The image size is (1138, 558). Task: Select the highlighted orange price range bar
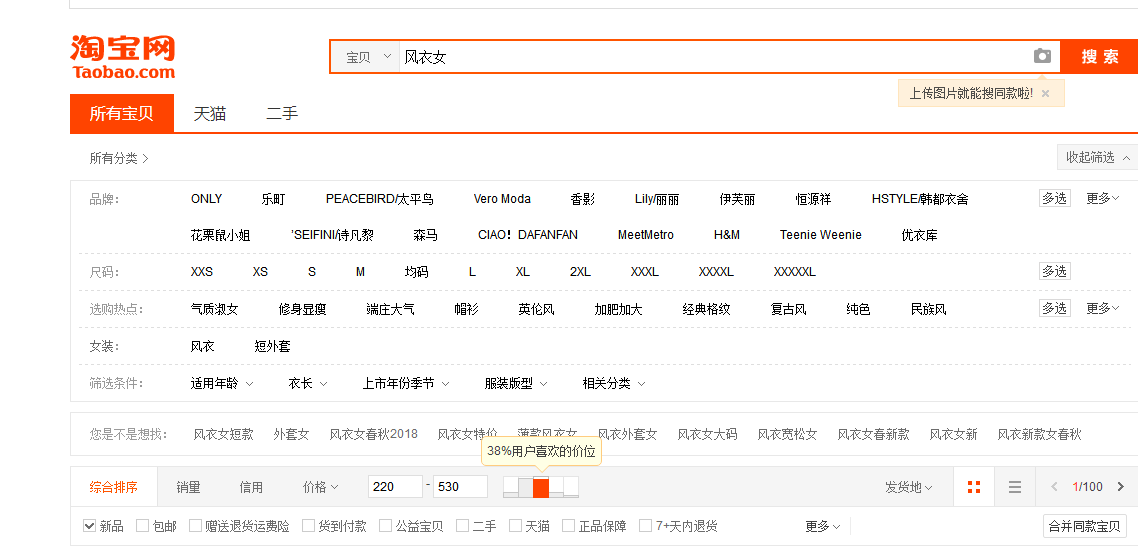(x=541, y=487)
